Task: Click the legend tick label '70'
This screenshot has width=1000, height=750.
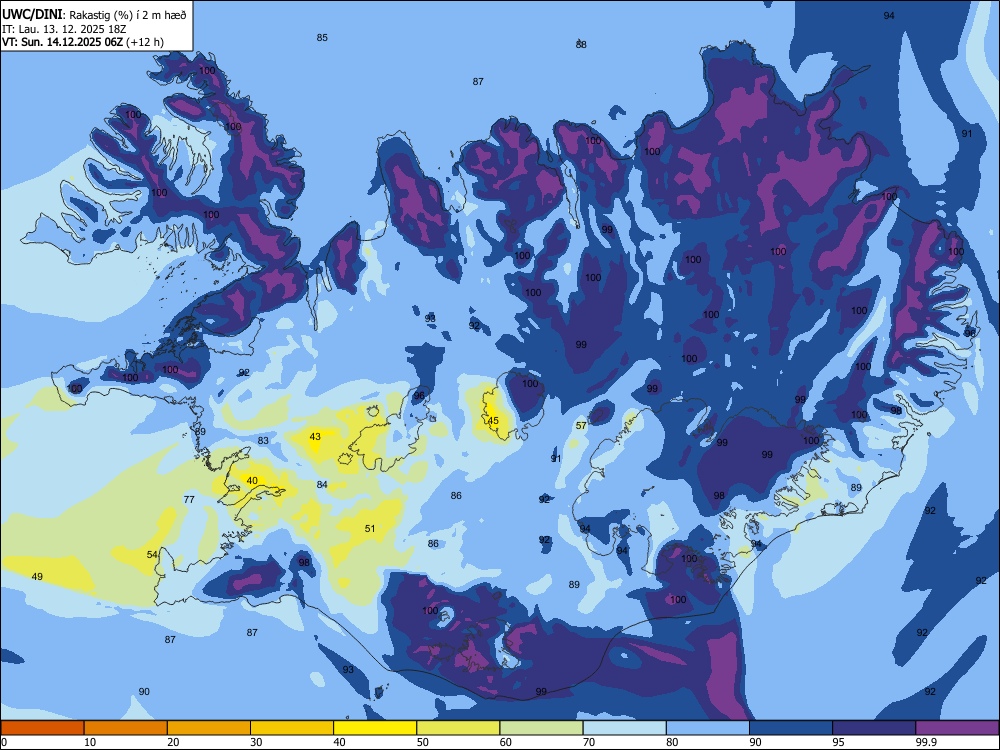Action: tap(589, 742)
